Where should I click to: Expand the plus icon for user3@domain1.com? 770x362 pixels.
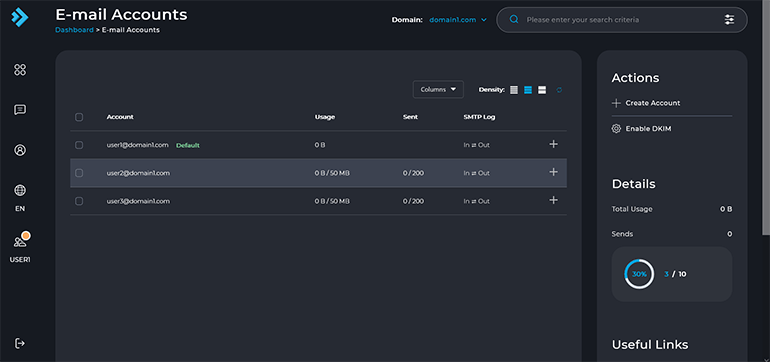point(553,200)
